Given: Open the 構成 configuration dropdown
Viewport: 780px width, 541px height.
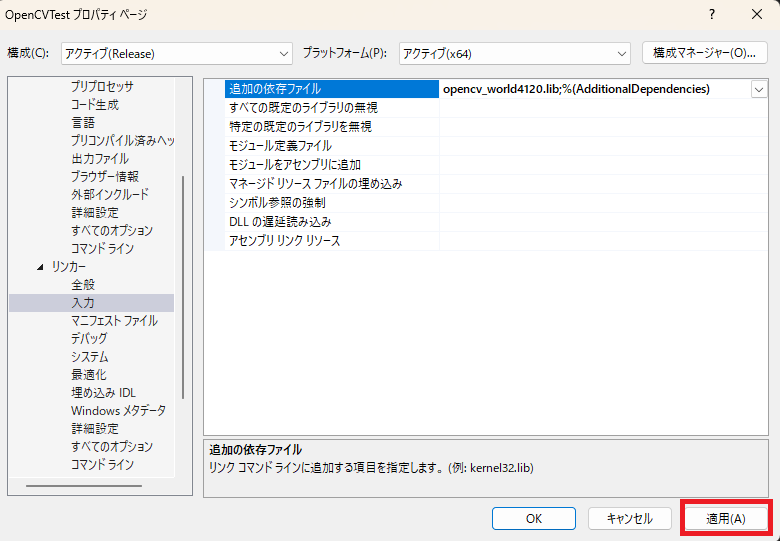Looking at the screenshot, I should click(176, 53).
